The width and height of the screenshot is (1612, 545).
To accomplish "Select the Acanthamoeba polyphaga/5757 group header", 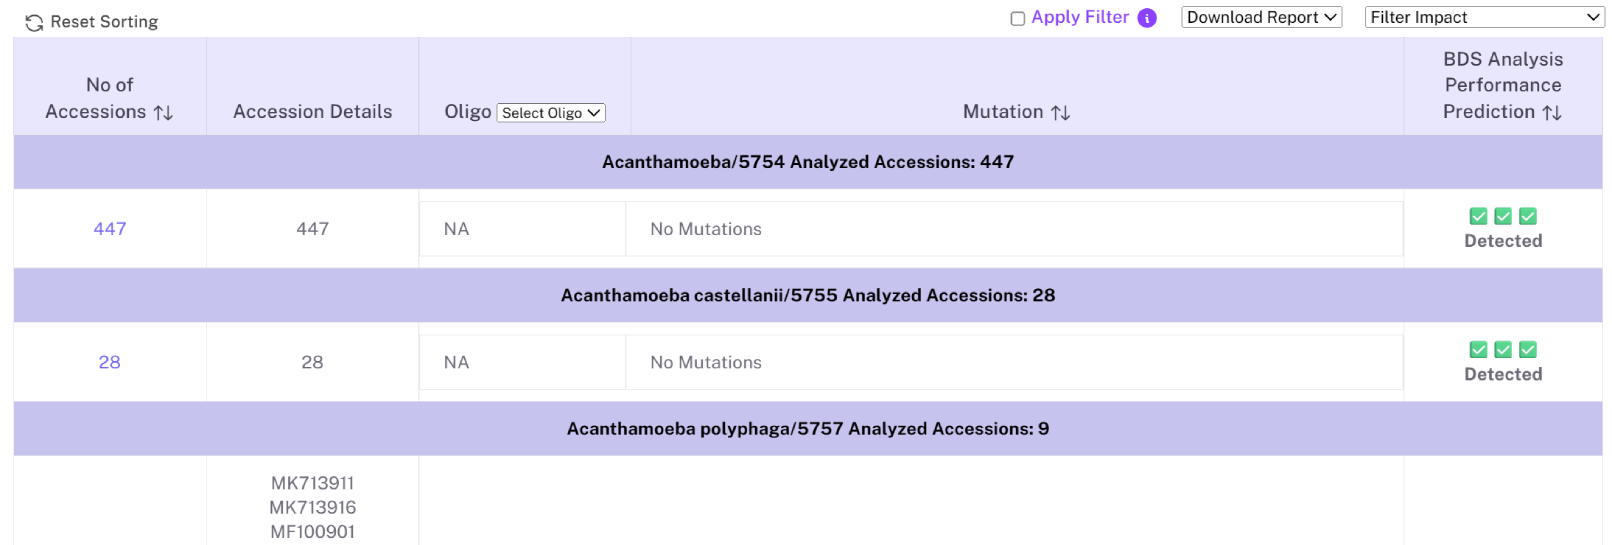I will [x=807, y=429].
